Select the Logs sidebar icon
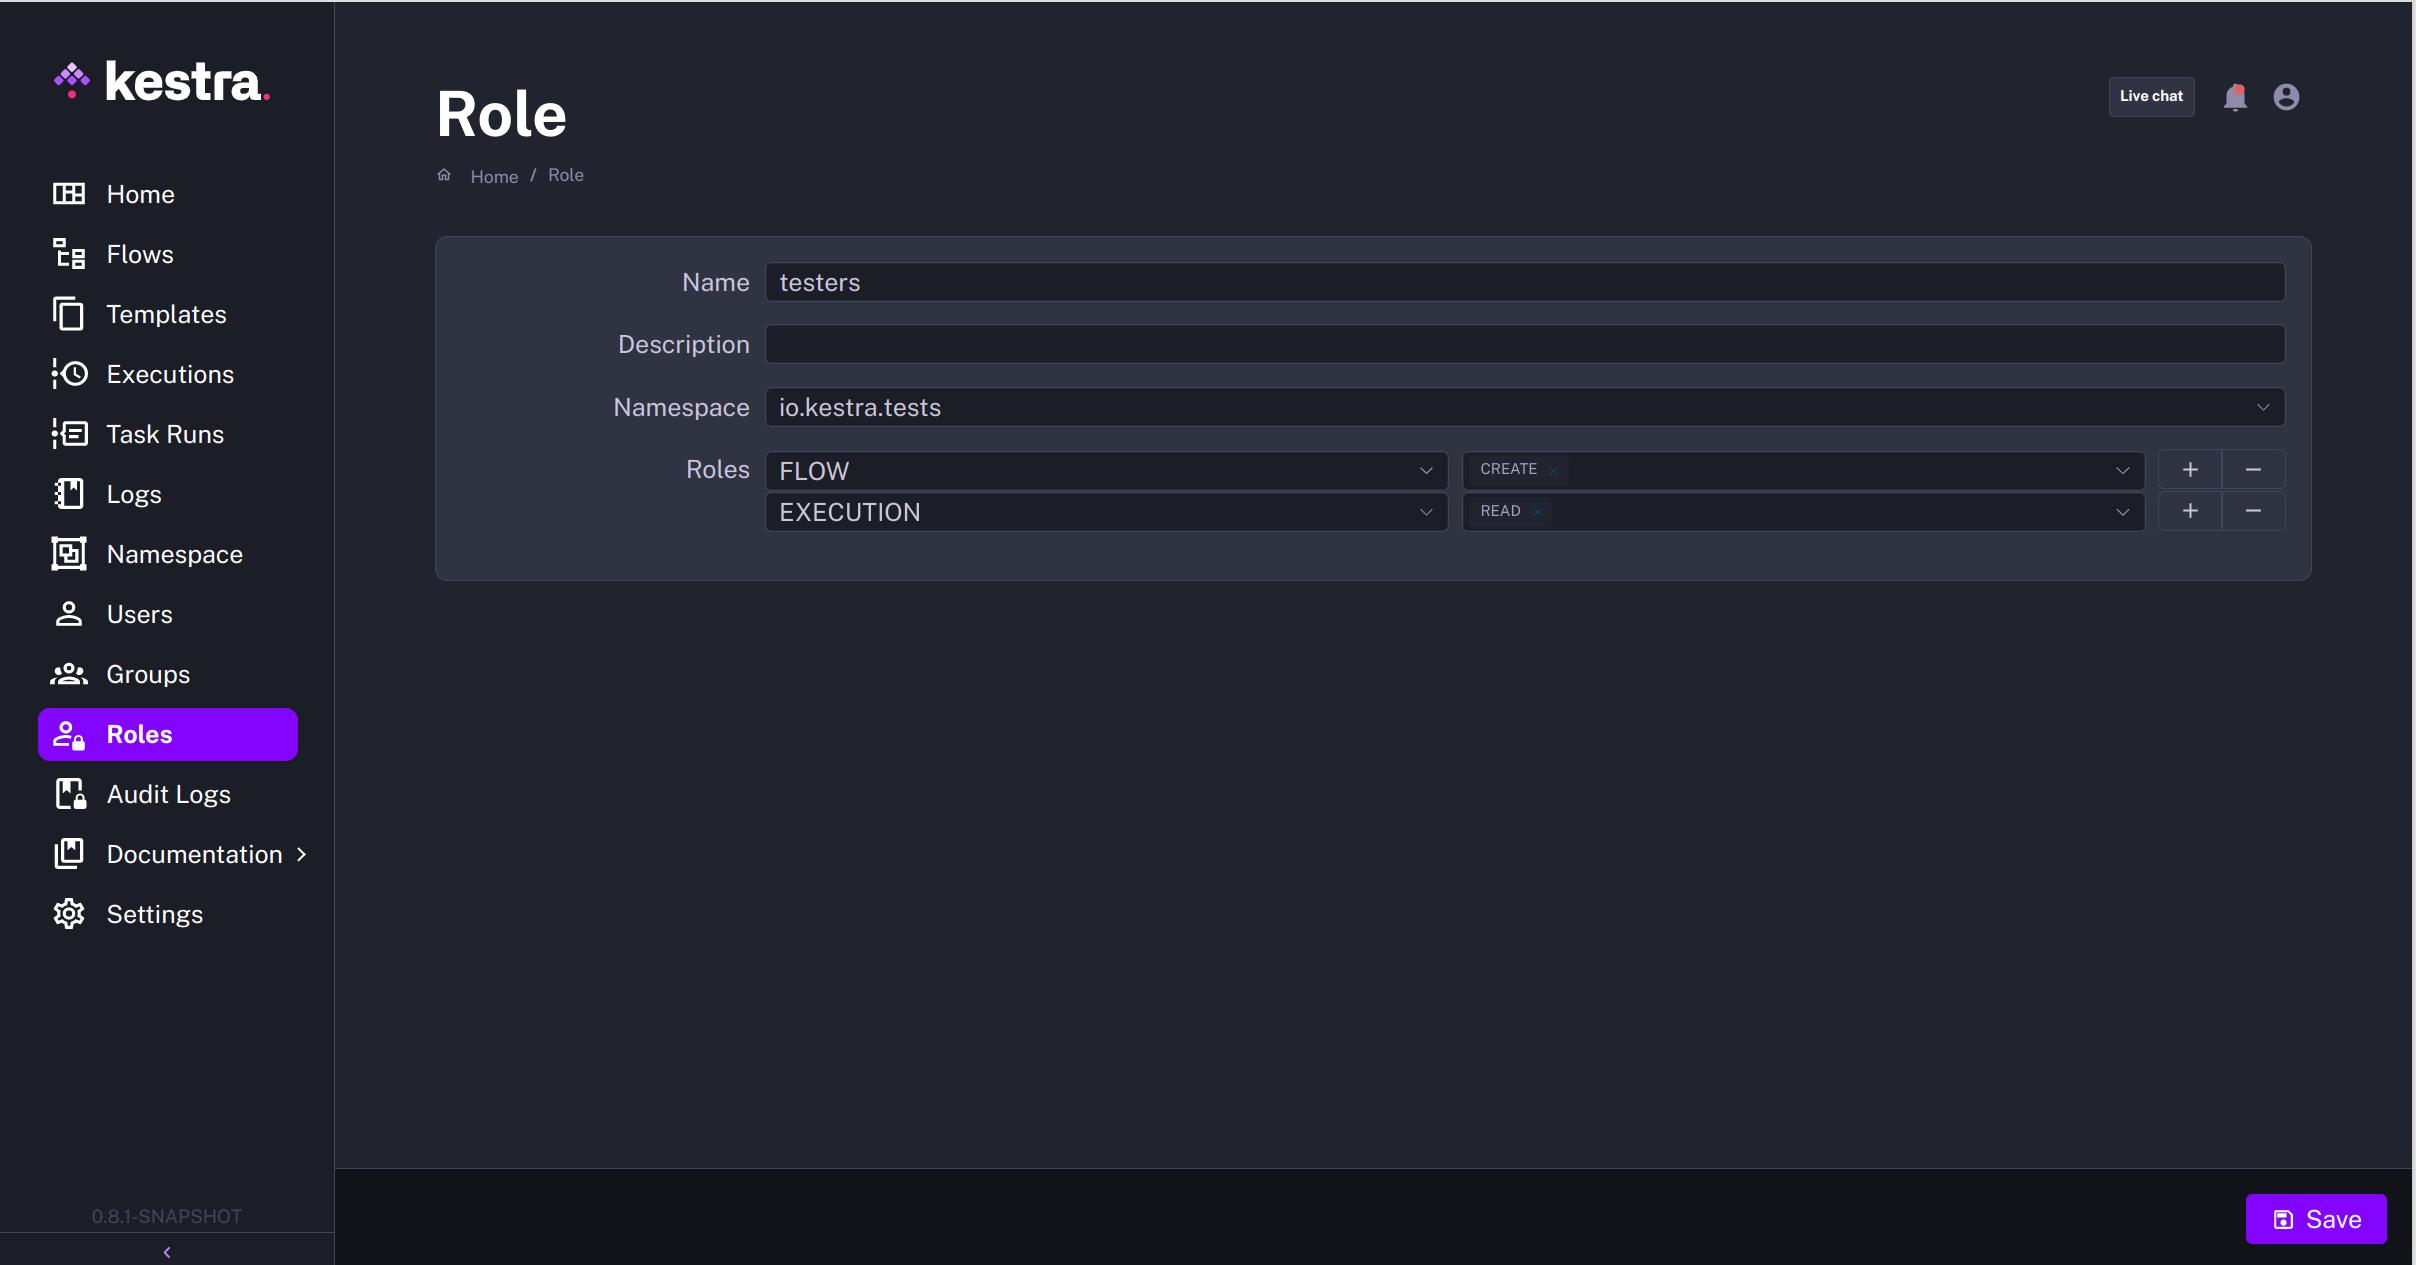The width and height of the screenshot is (2416, 1265). click(67, 493)
